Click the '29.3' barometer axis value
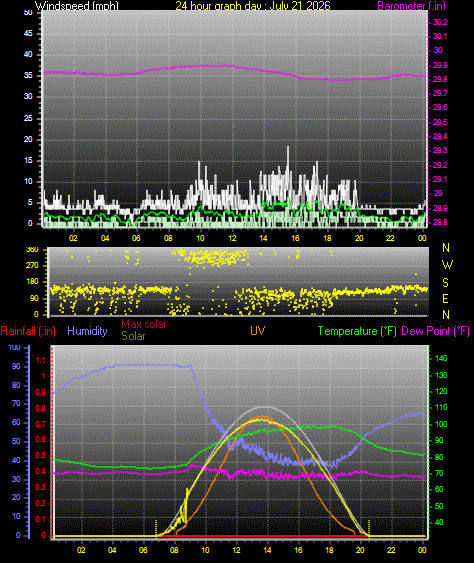 click(440, 150)
